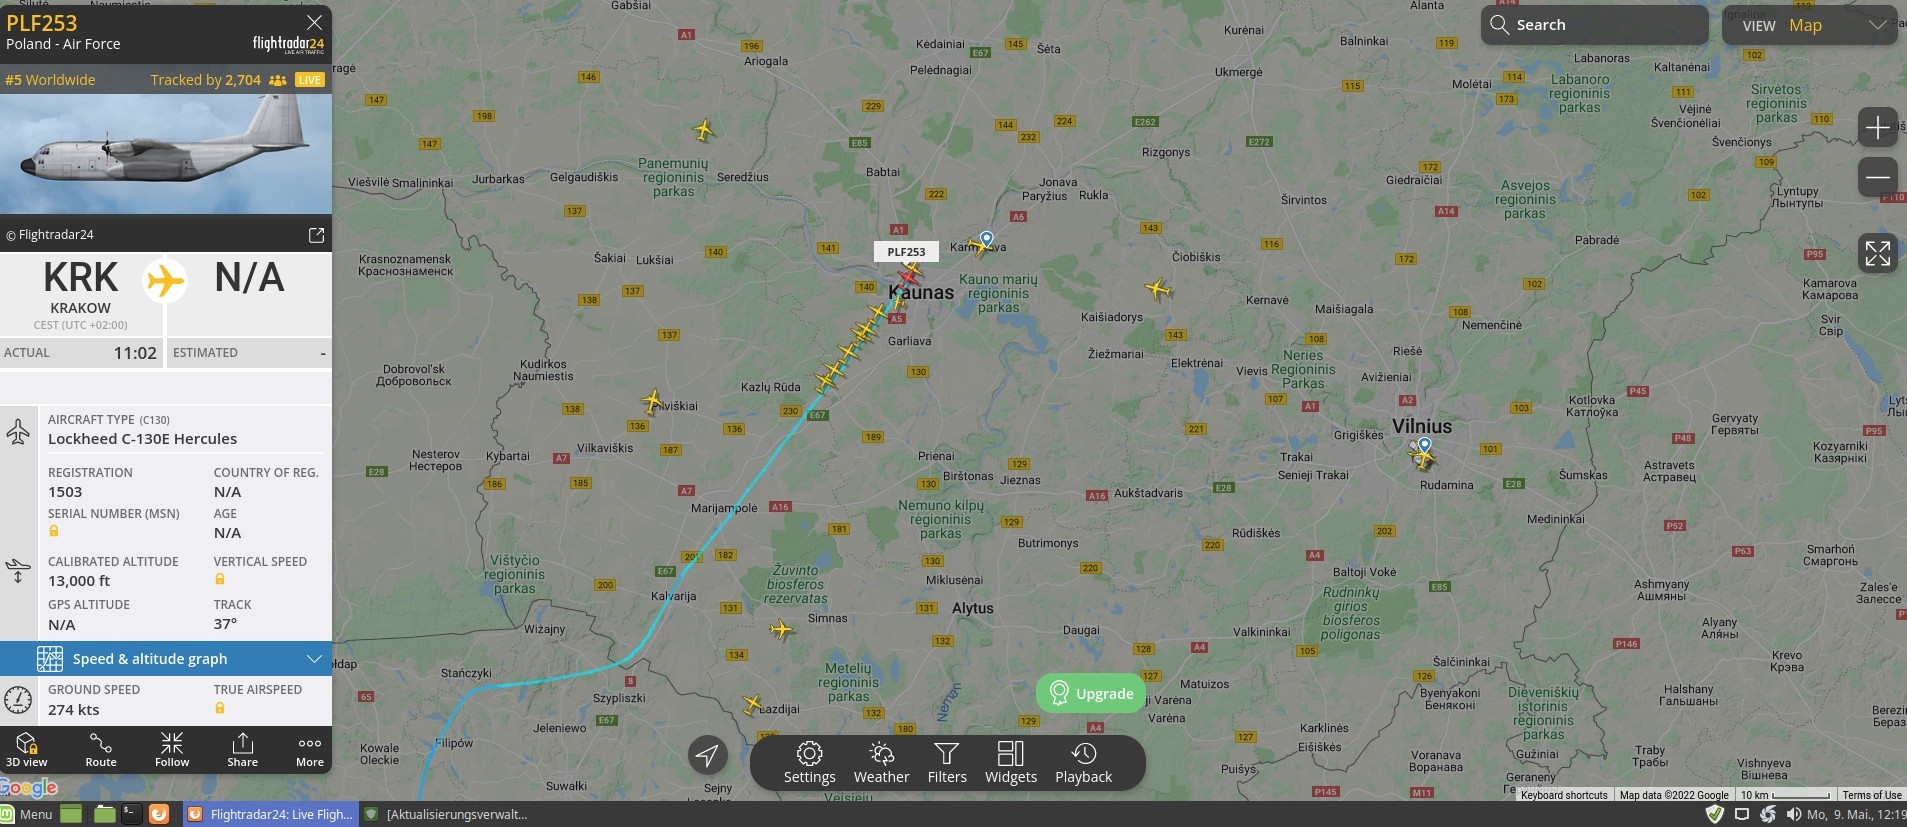This screenshot has width=1907, height=827.
Task: Toggle fullscreen map view
Action: [1878, 253]
